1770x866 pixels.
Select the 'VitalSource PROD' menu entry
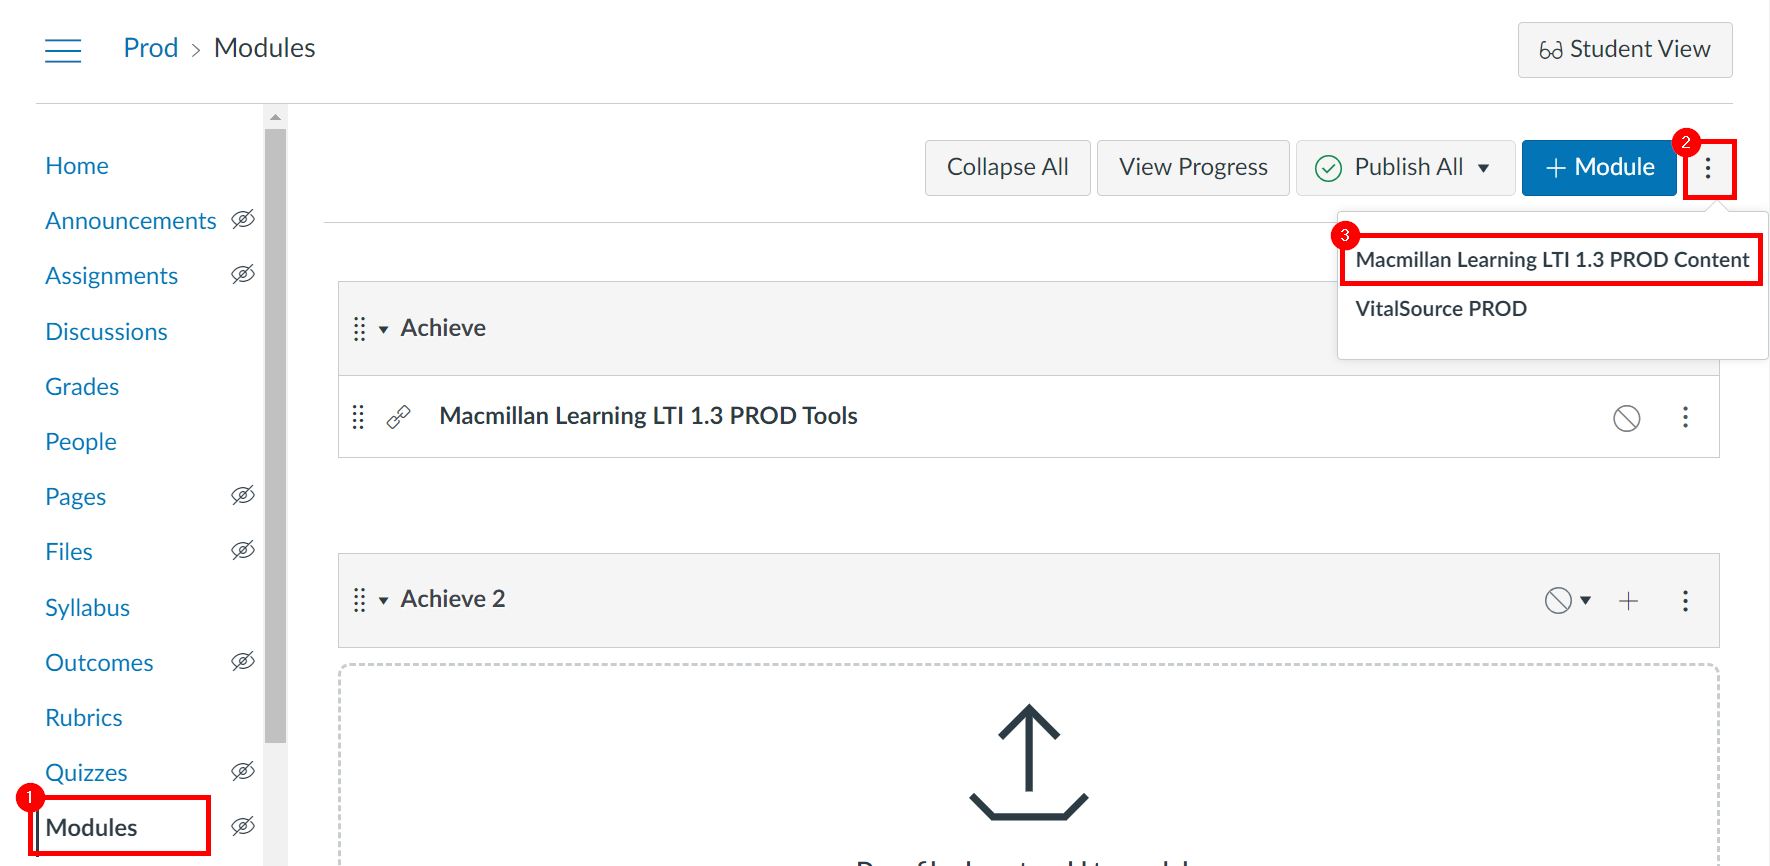click(x=1441, y=308)
